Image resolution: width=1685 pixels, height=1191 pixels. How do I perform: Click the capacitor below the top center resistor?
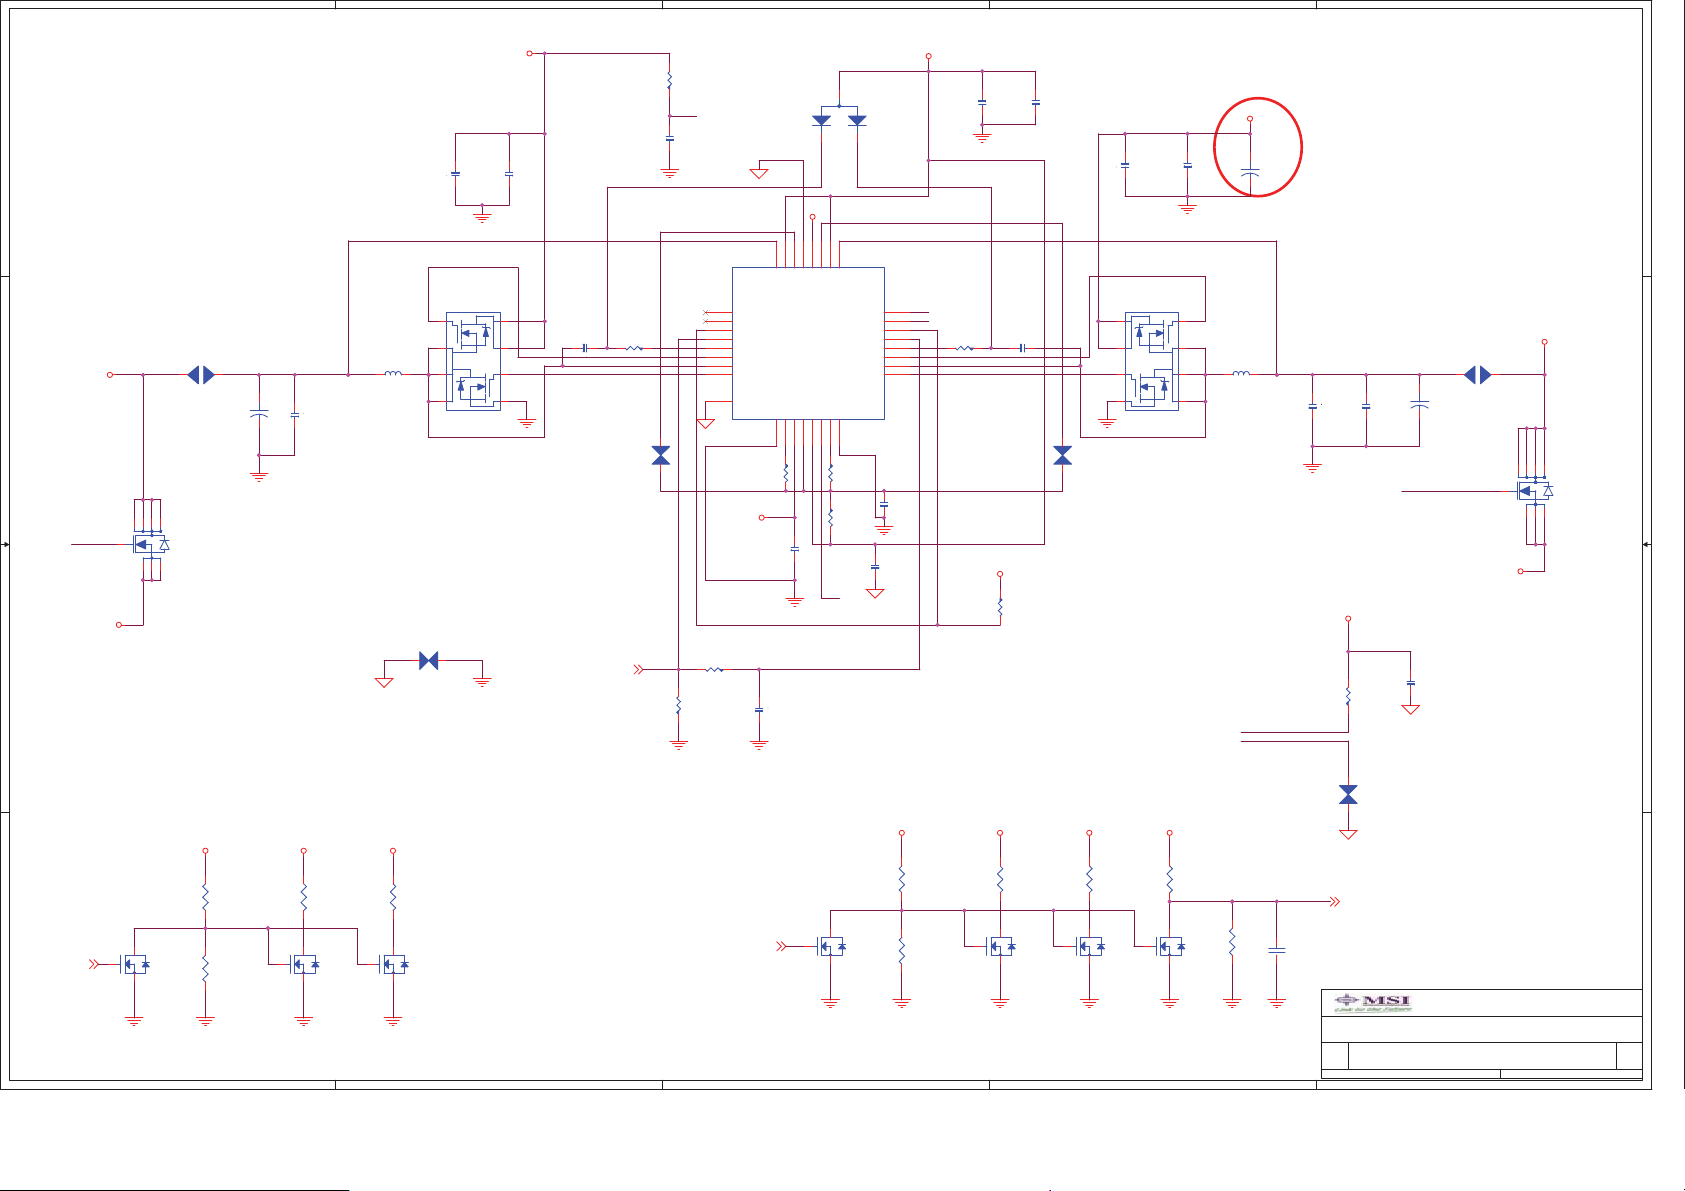[x=670, y=138]
